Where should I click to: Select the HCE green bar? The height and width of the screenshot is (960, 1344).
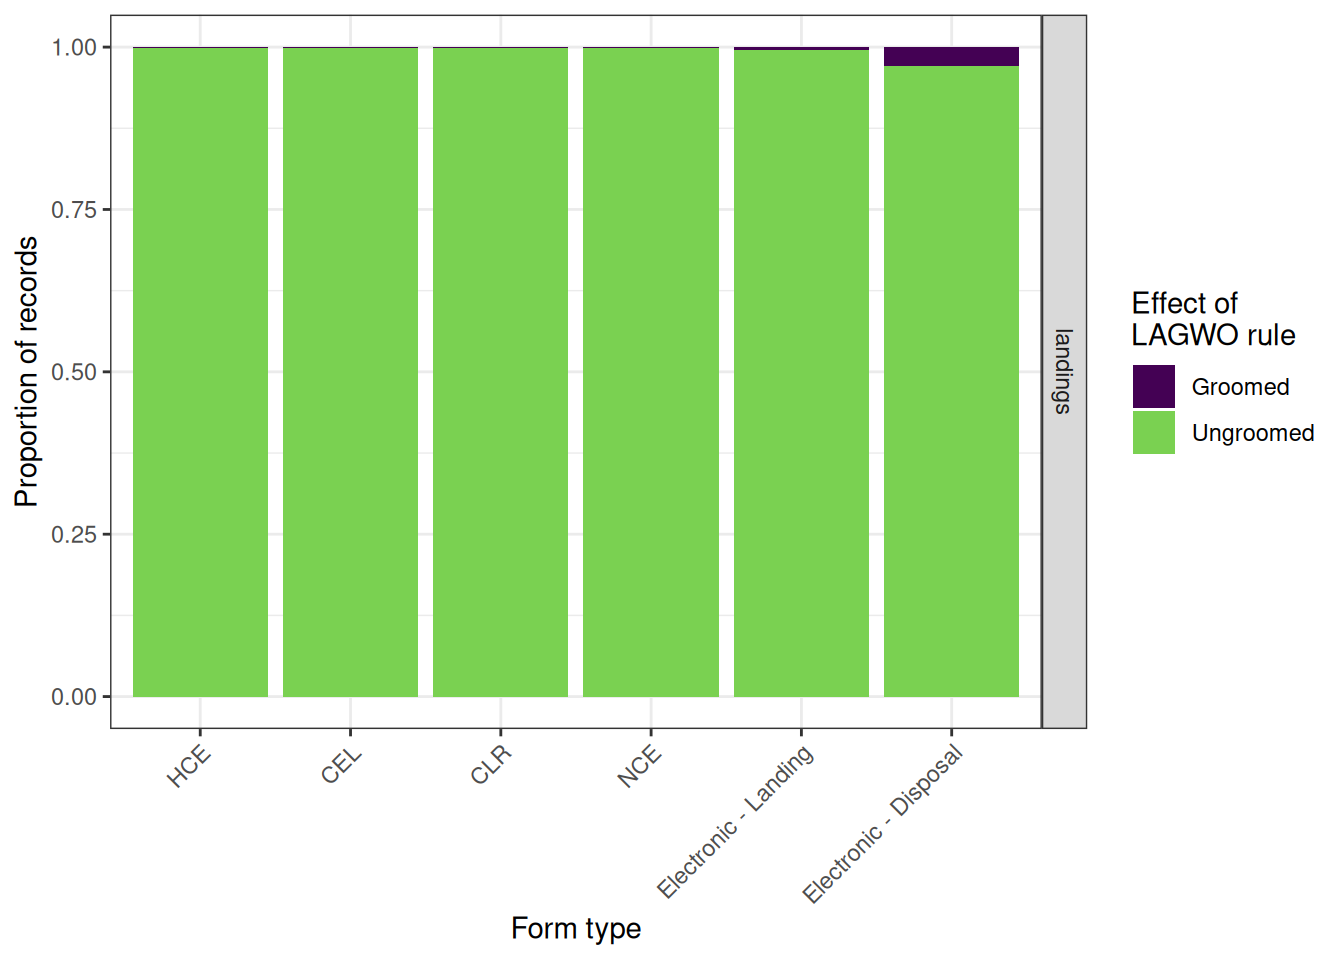click(x=200, y=372)
